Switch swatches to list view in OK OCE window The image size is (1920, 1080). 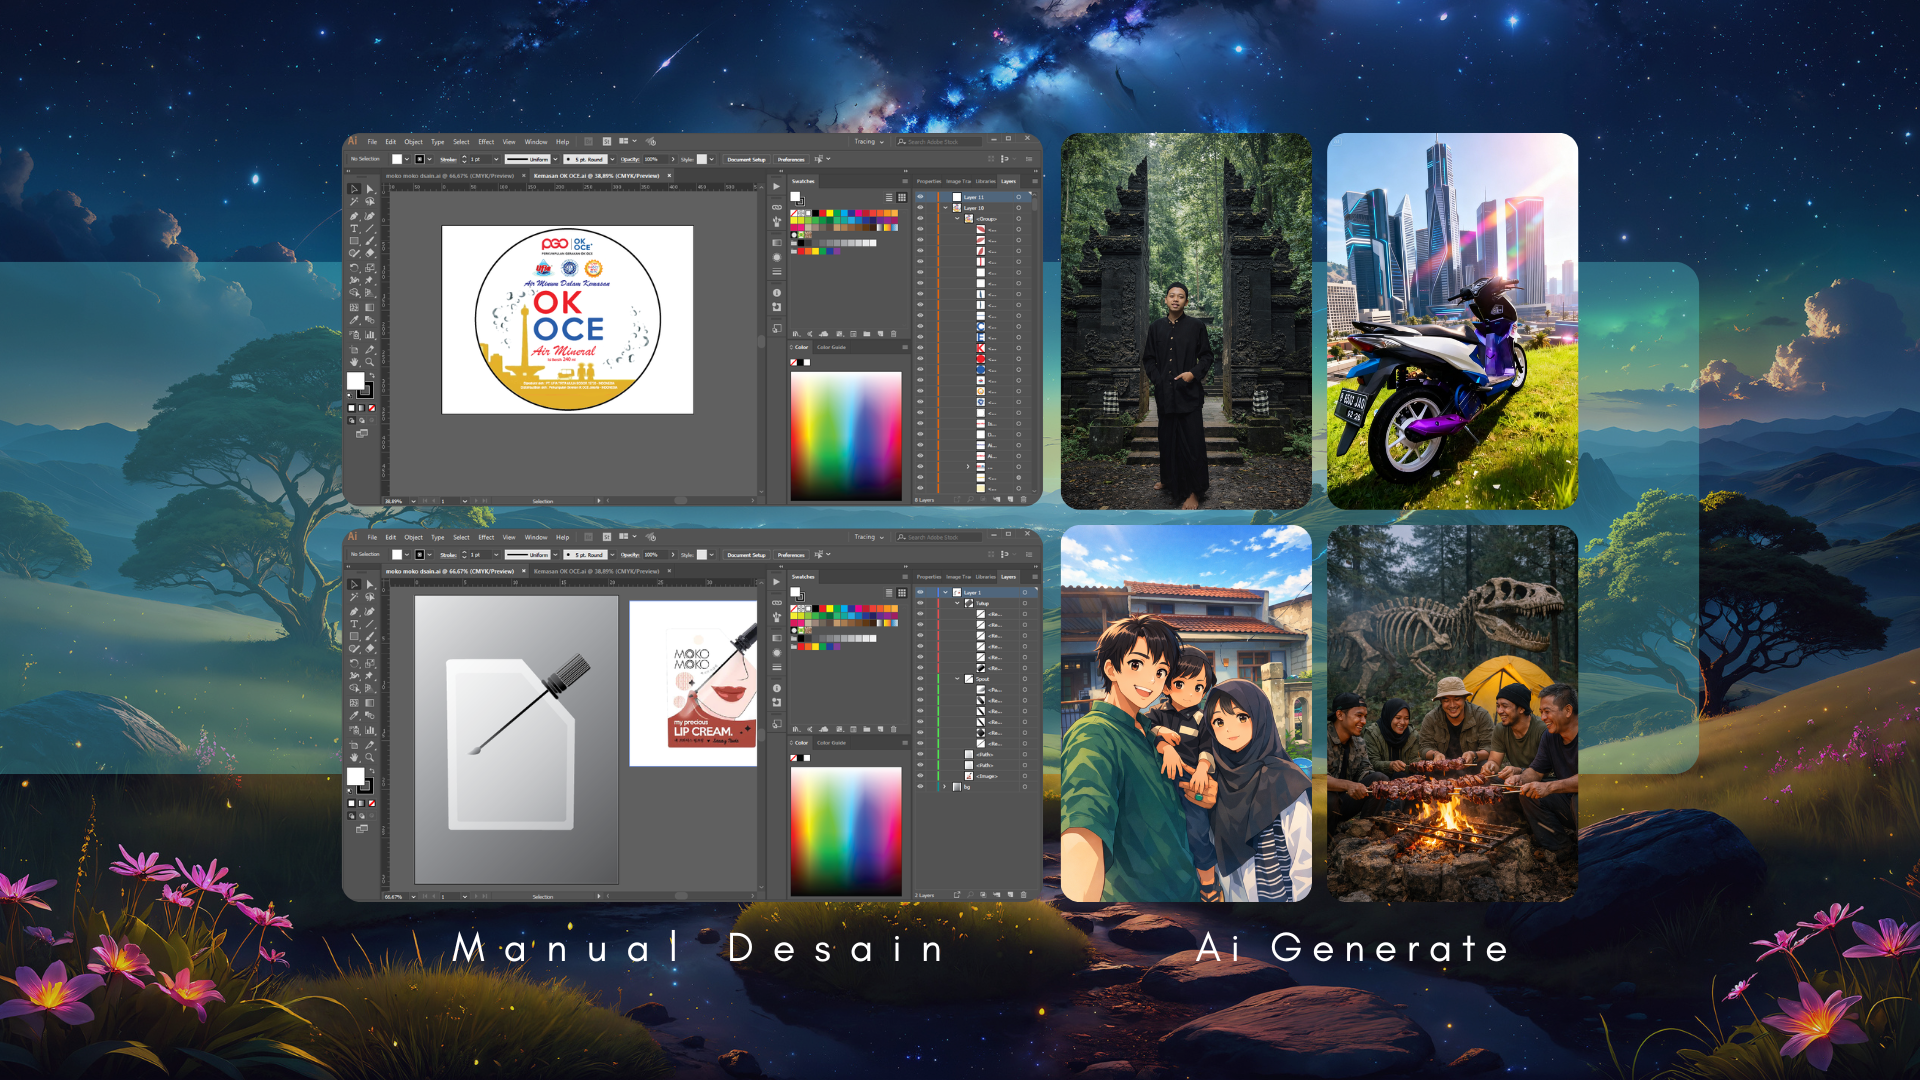889,198
